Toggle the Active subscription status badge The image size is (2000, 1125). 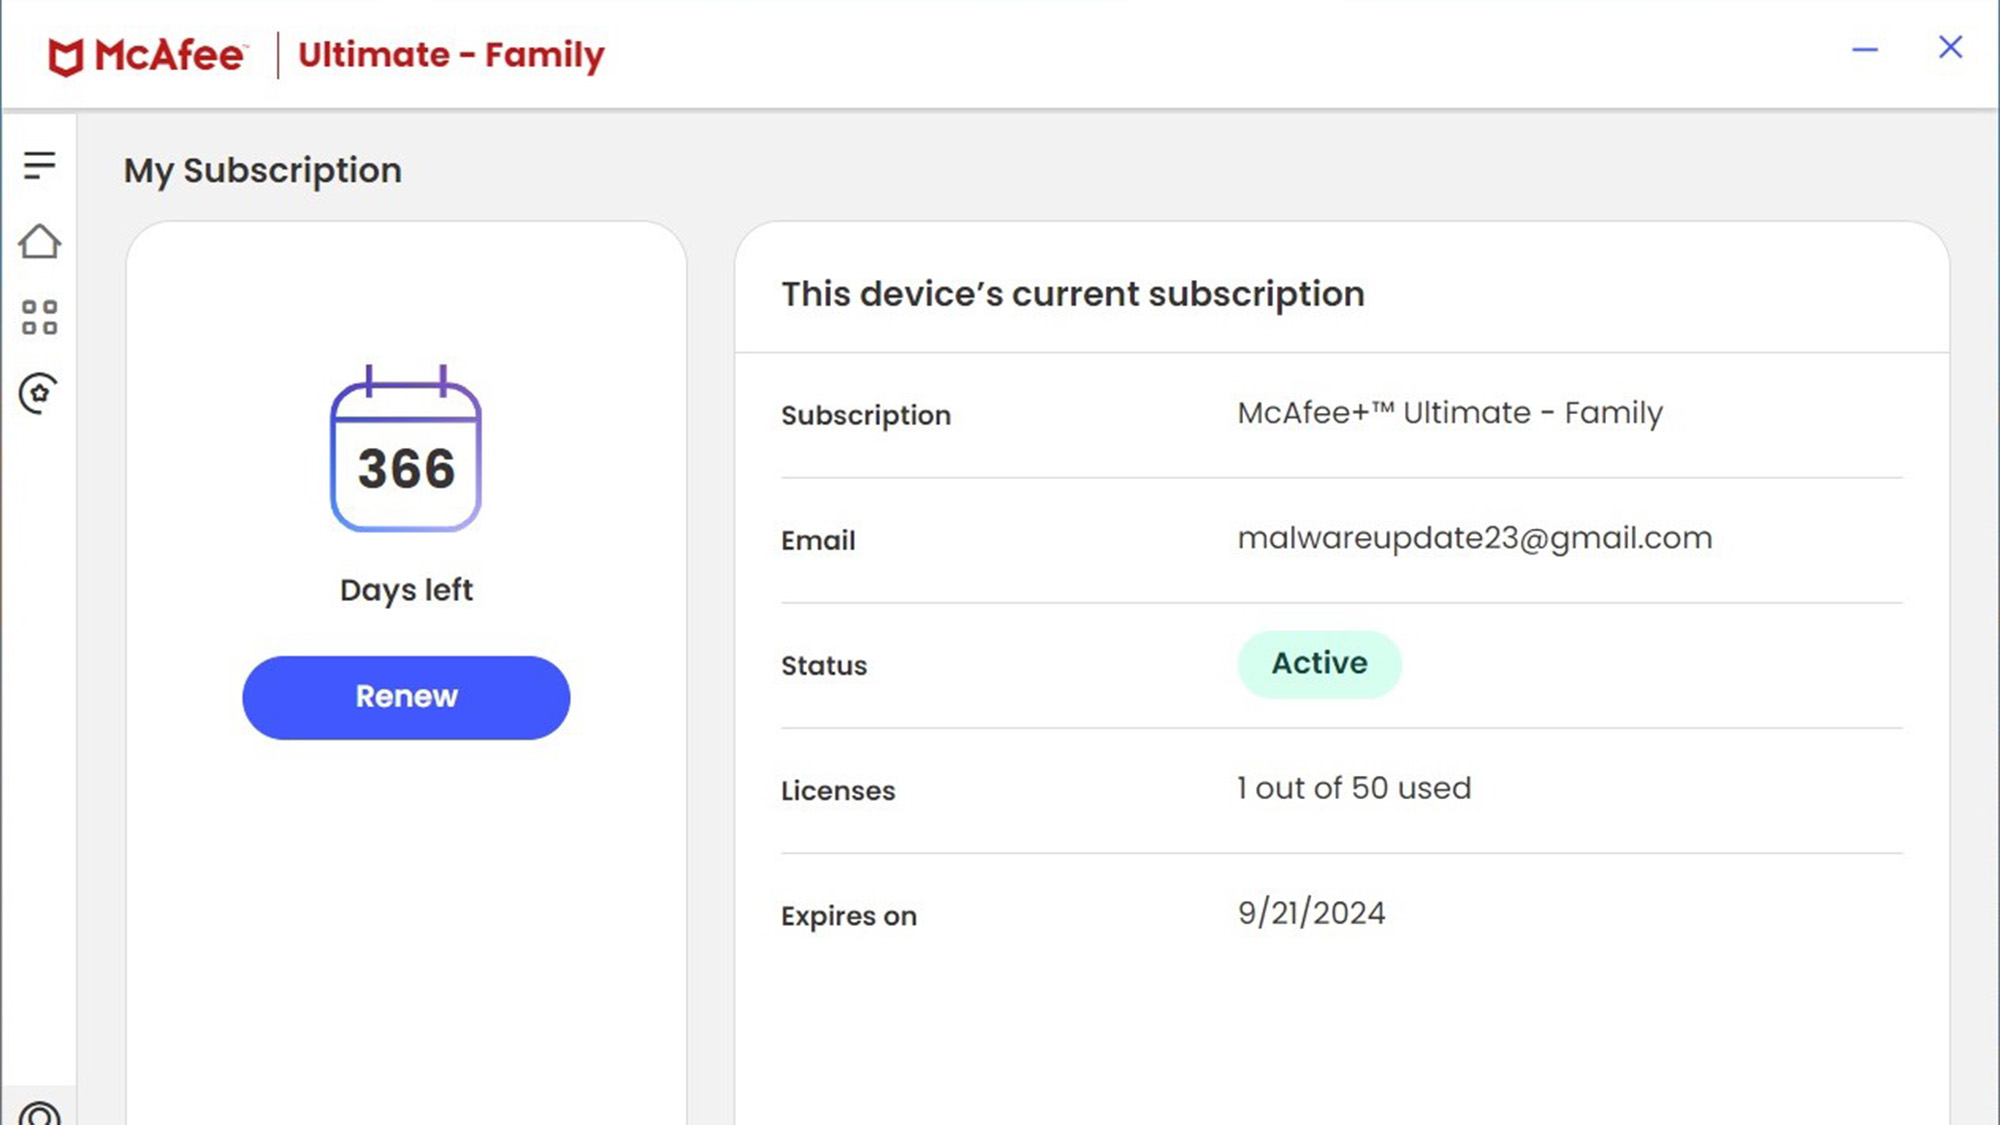point(1319,663)
